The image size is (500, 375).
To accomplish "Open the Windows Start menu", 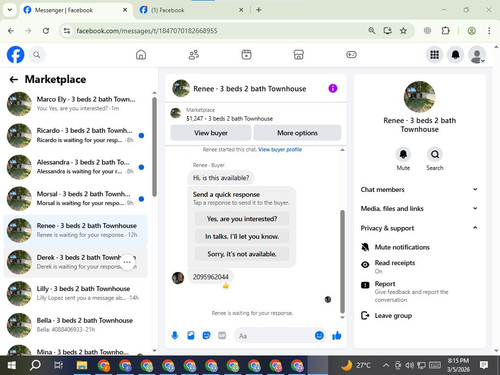I will [x=11, y=365].
